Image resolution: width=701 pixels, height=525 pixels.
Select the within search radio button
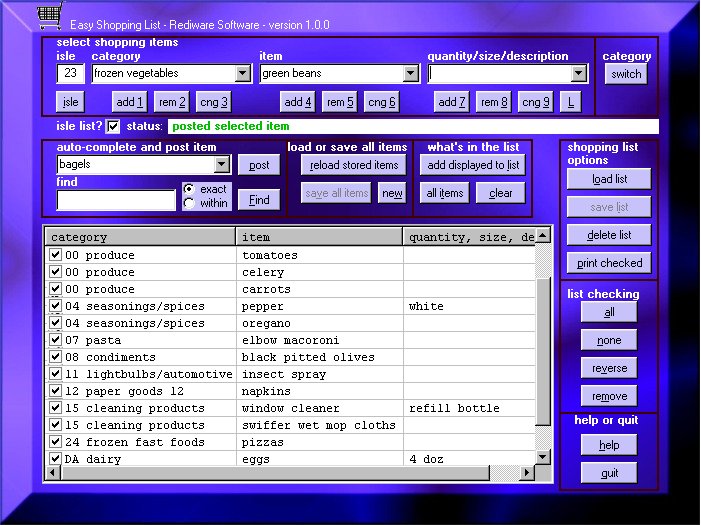tap(189, 203)
